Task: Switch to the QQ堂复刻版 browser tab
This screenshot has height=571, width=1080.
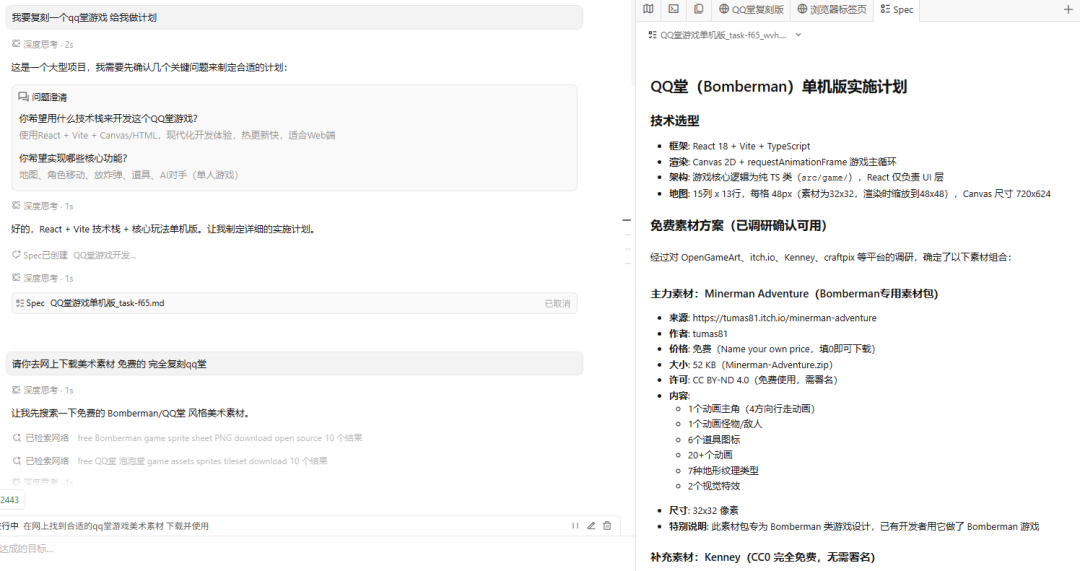Action: tap(751, 9)
